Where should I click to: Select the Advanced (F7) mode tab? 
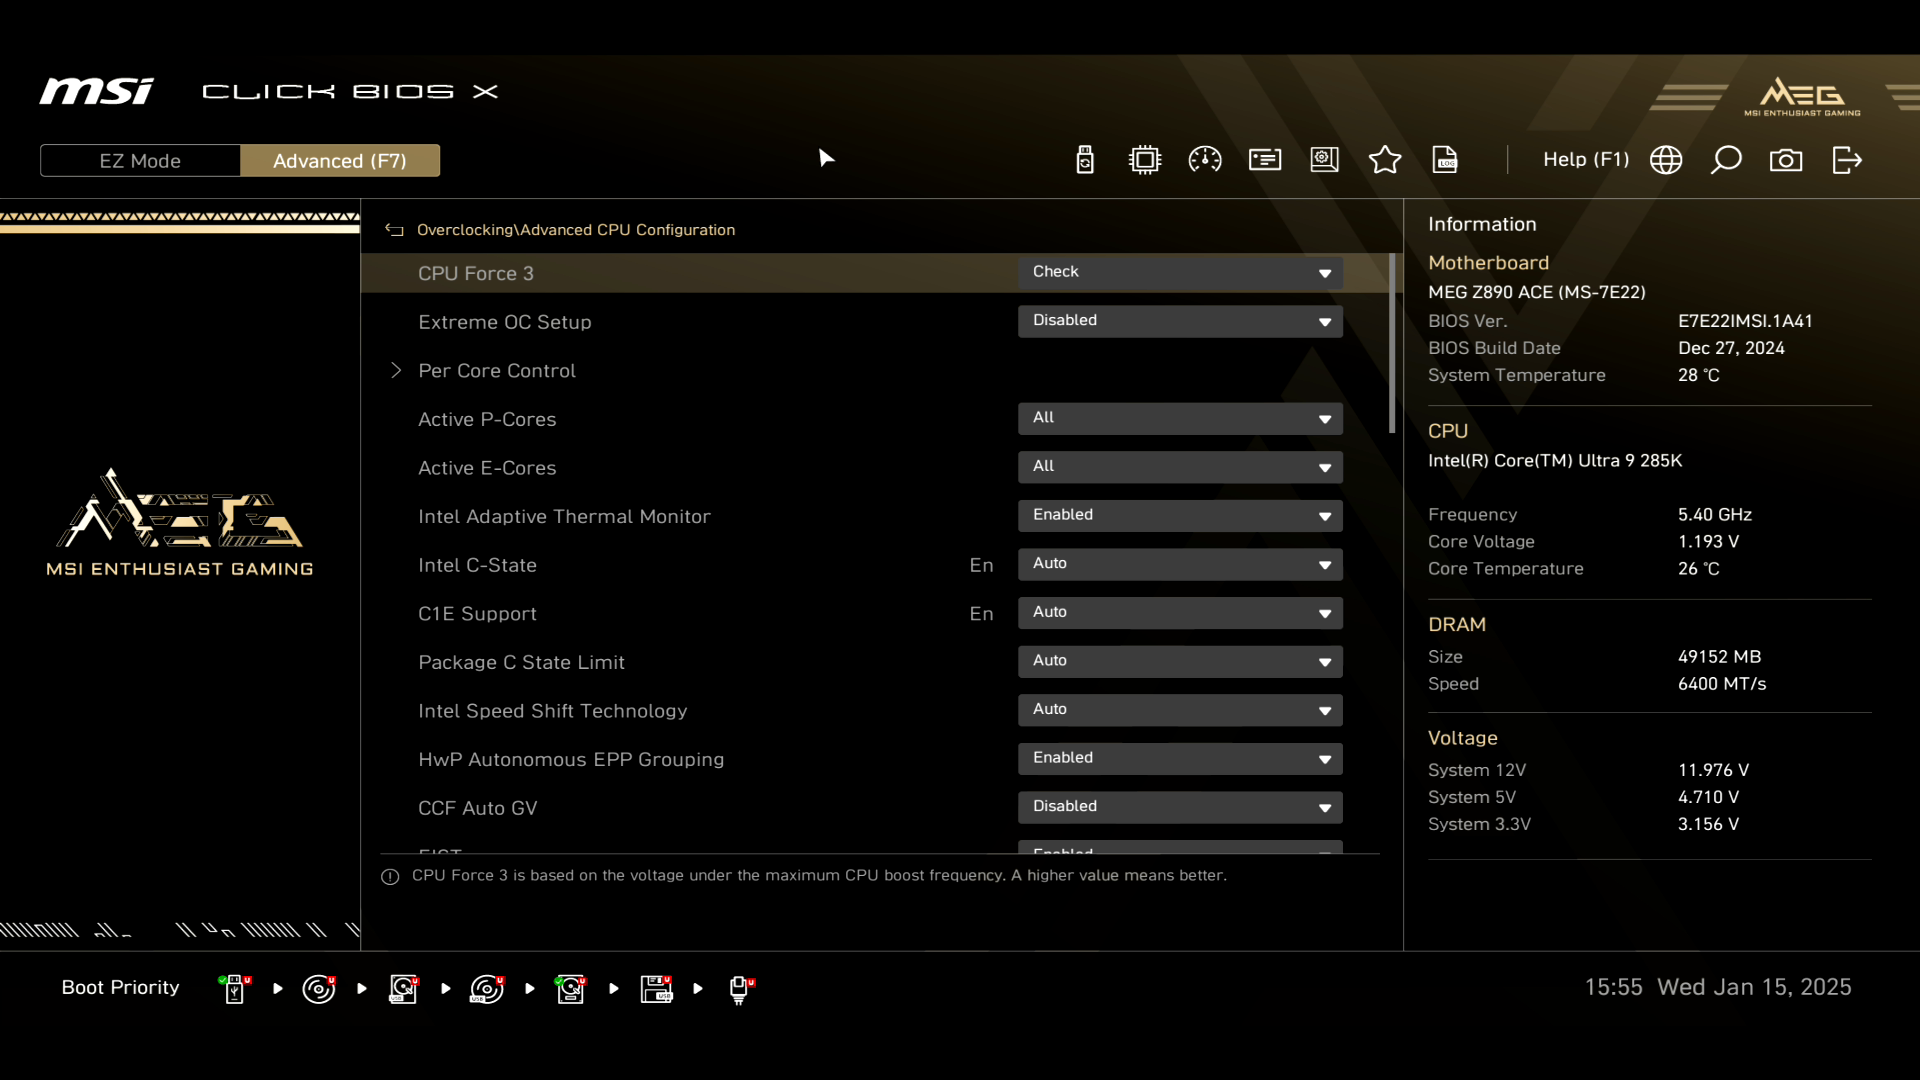(340, 161)
